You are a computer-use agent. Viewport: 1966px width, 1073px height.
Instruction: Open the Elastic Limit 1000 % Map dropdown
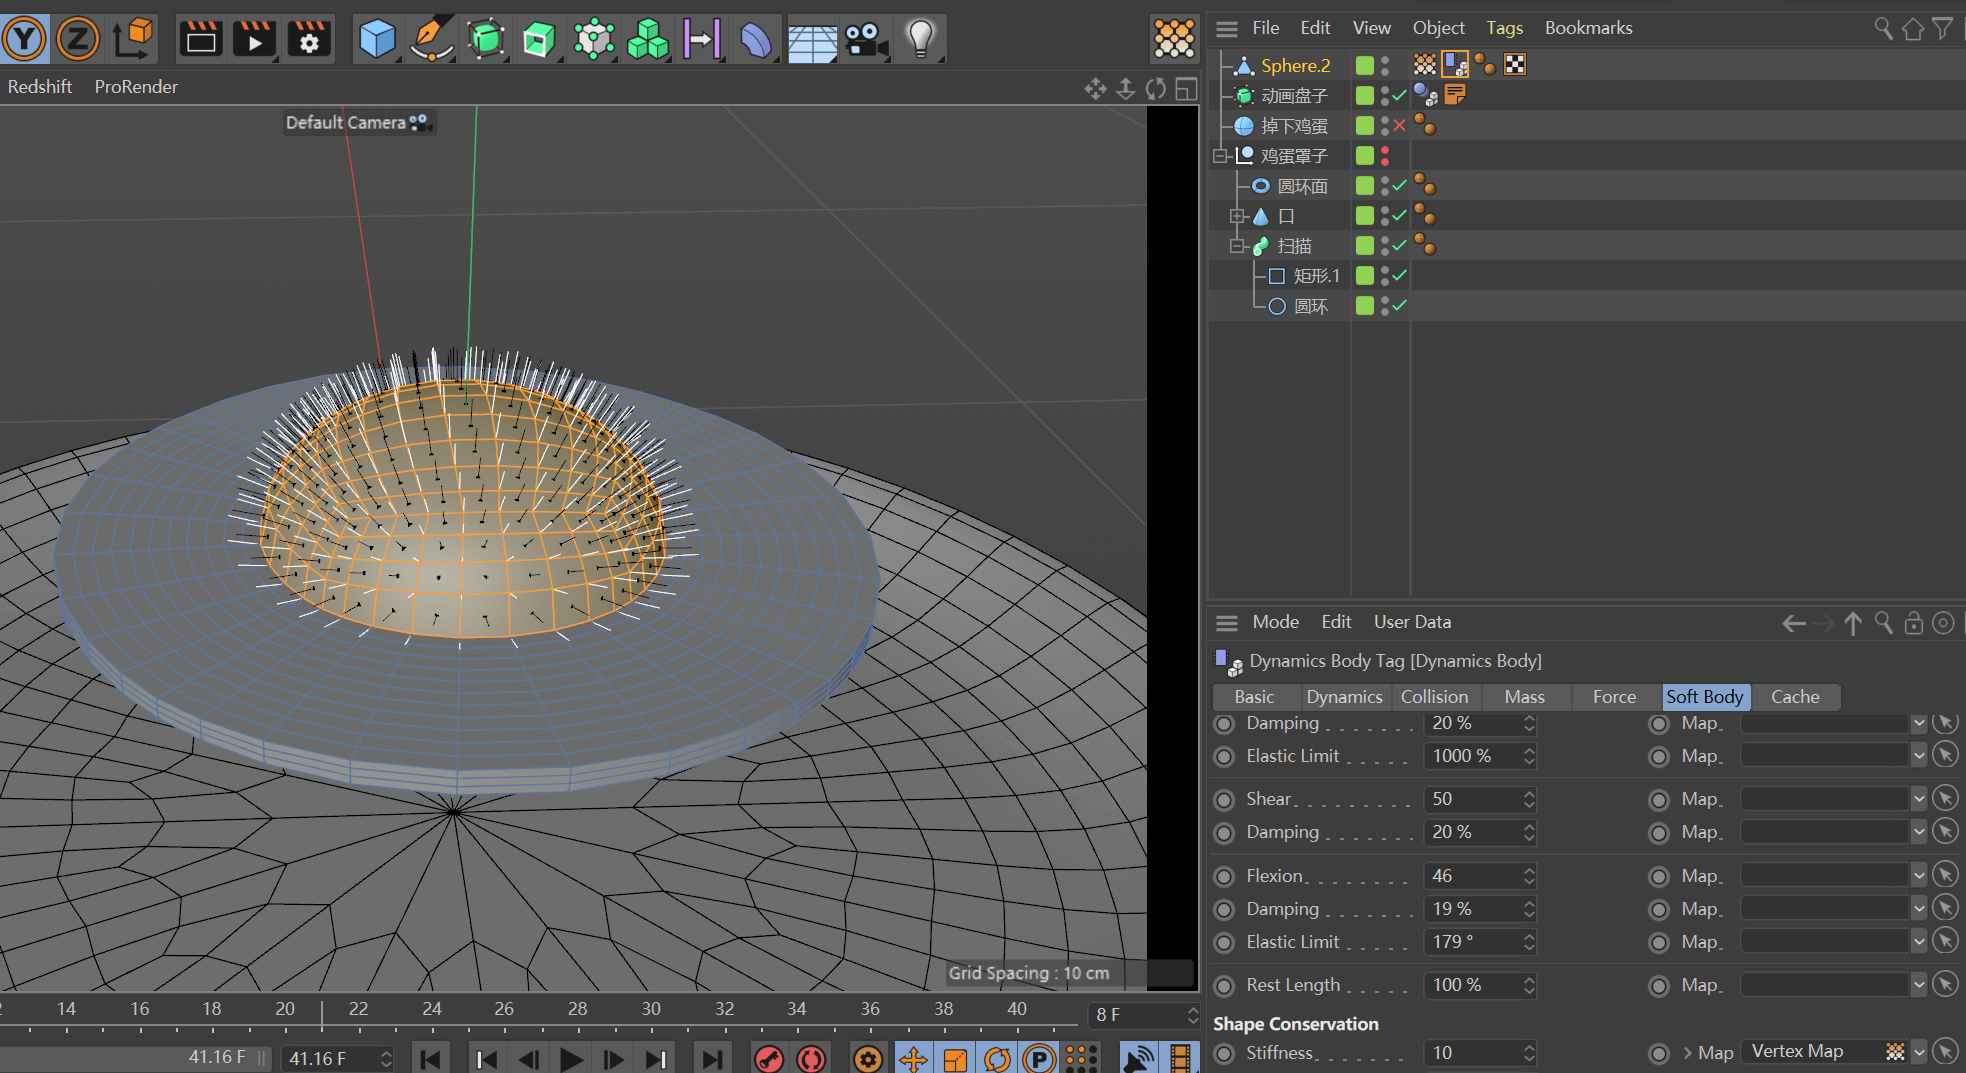(1918, 756)
